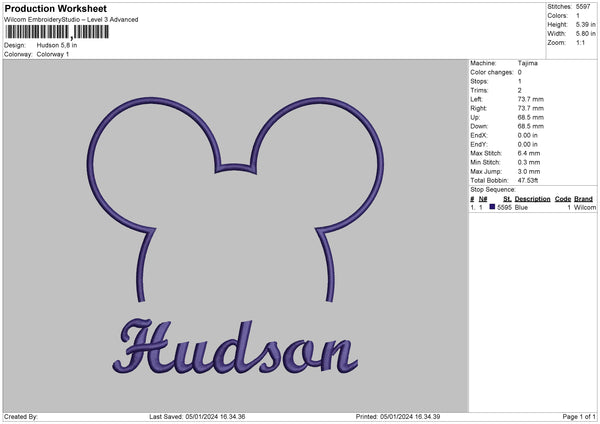
Task: Click the Max Jump value 3.0 mm
Action: (529, 171)
